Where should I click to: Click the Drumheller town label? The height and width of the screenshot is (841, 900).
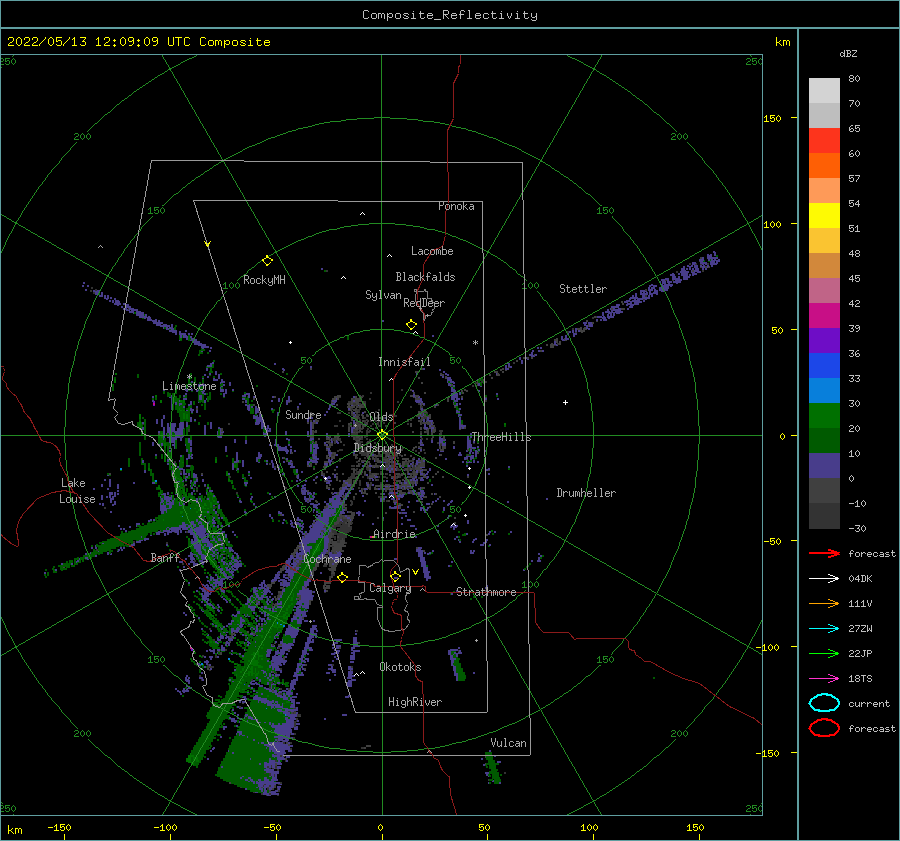pyautogui.click(x=586, y=493)
